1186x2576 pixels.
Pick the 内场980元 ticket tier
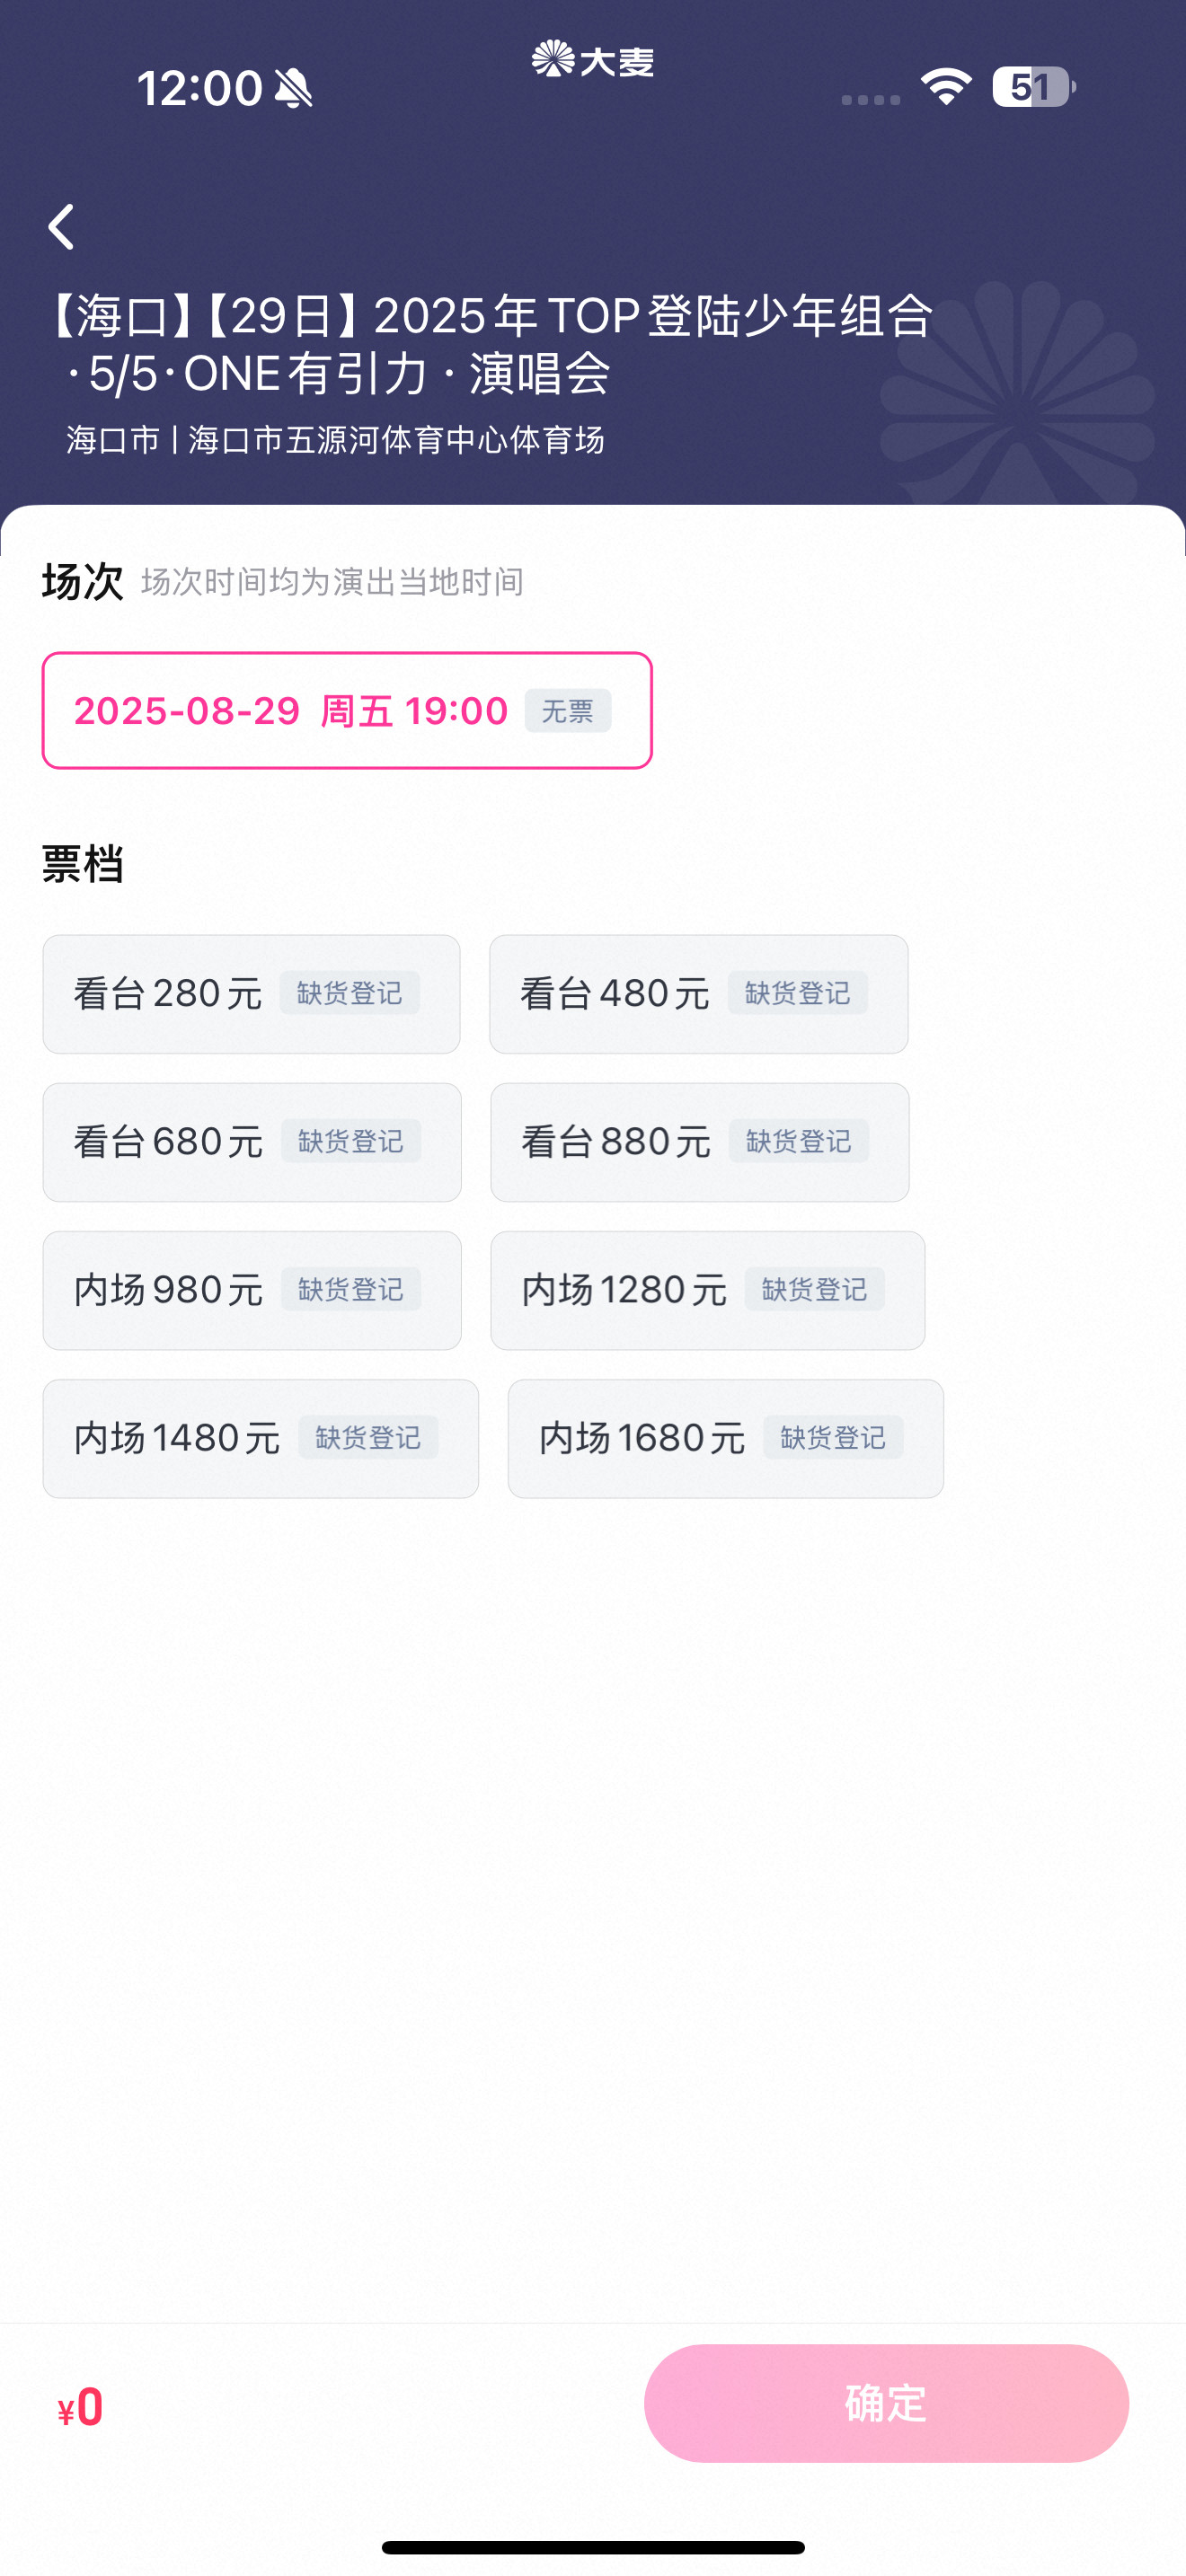coord(252,1290)
